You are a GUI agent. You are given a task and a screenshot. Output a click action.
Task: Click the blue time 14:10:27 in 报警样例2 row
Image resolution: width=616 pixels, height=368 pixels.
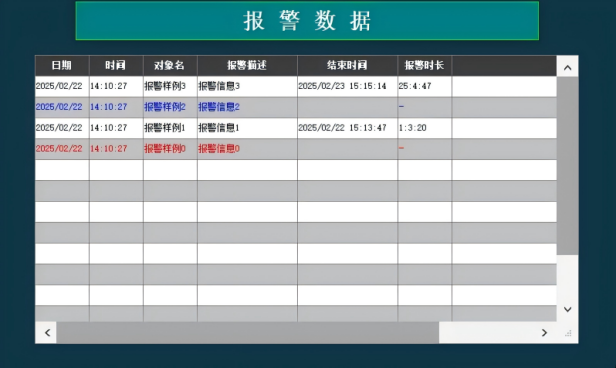point(116,107)
